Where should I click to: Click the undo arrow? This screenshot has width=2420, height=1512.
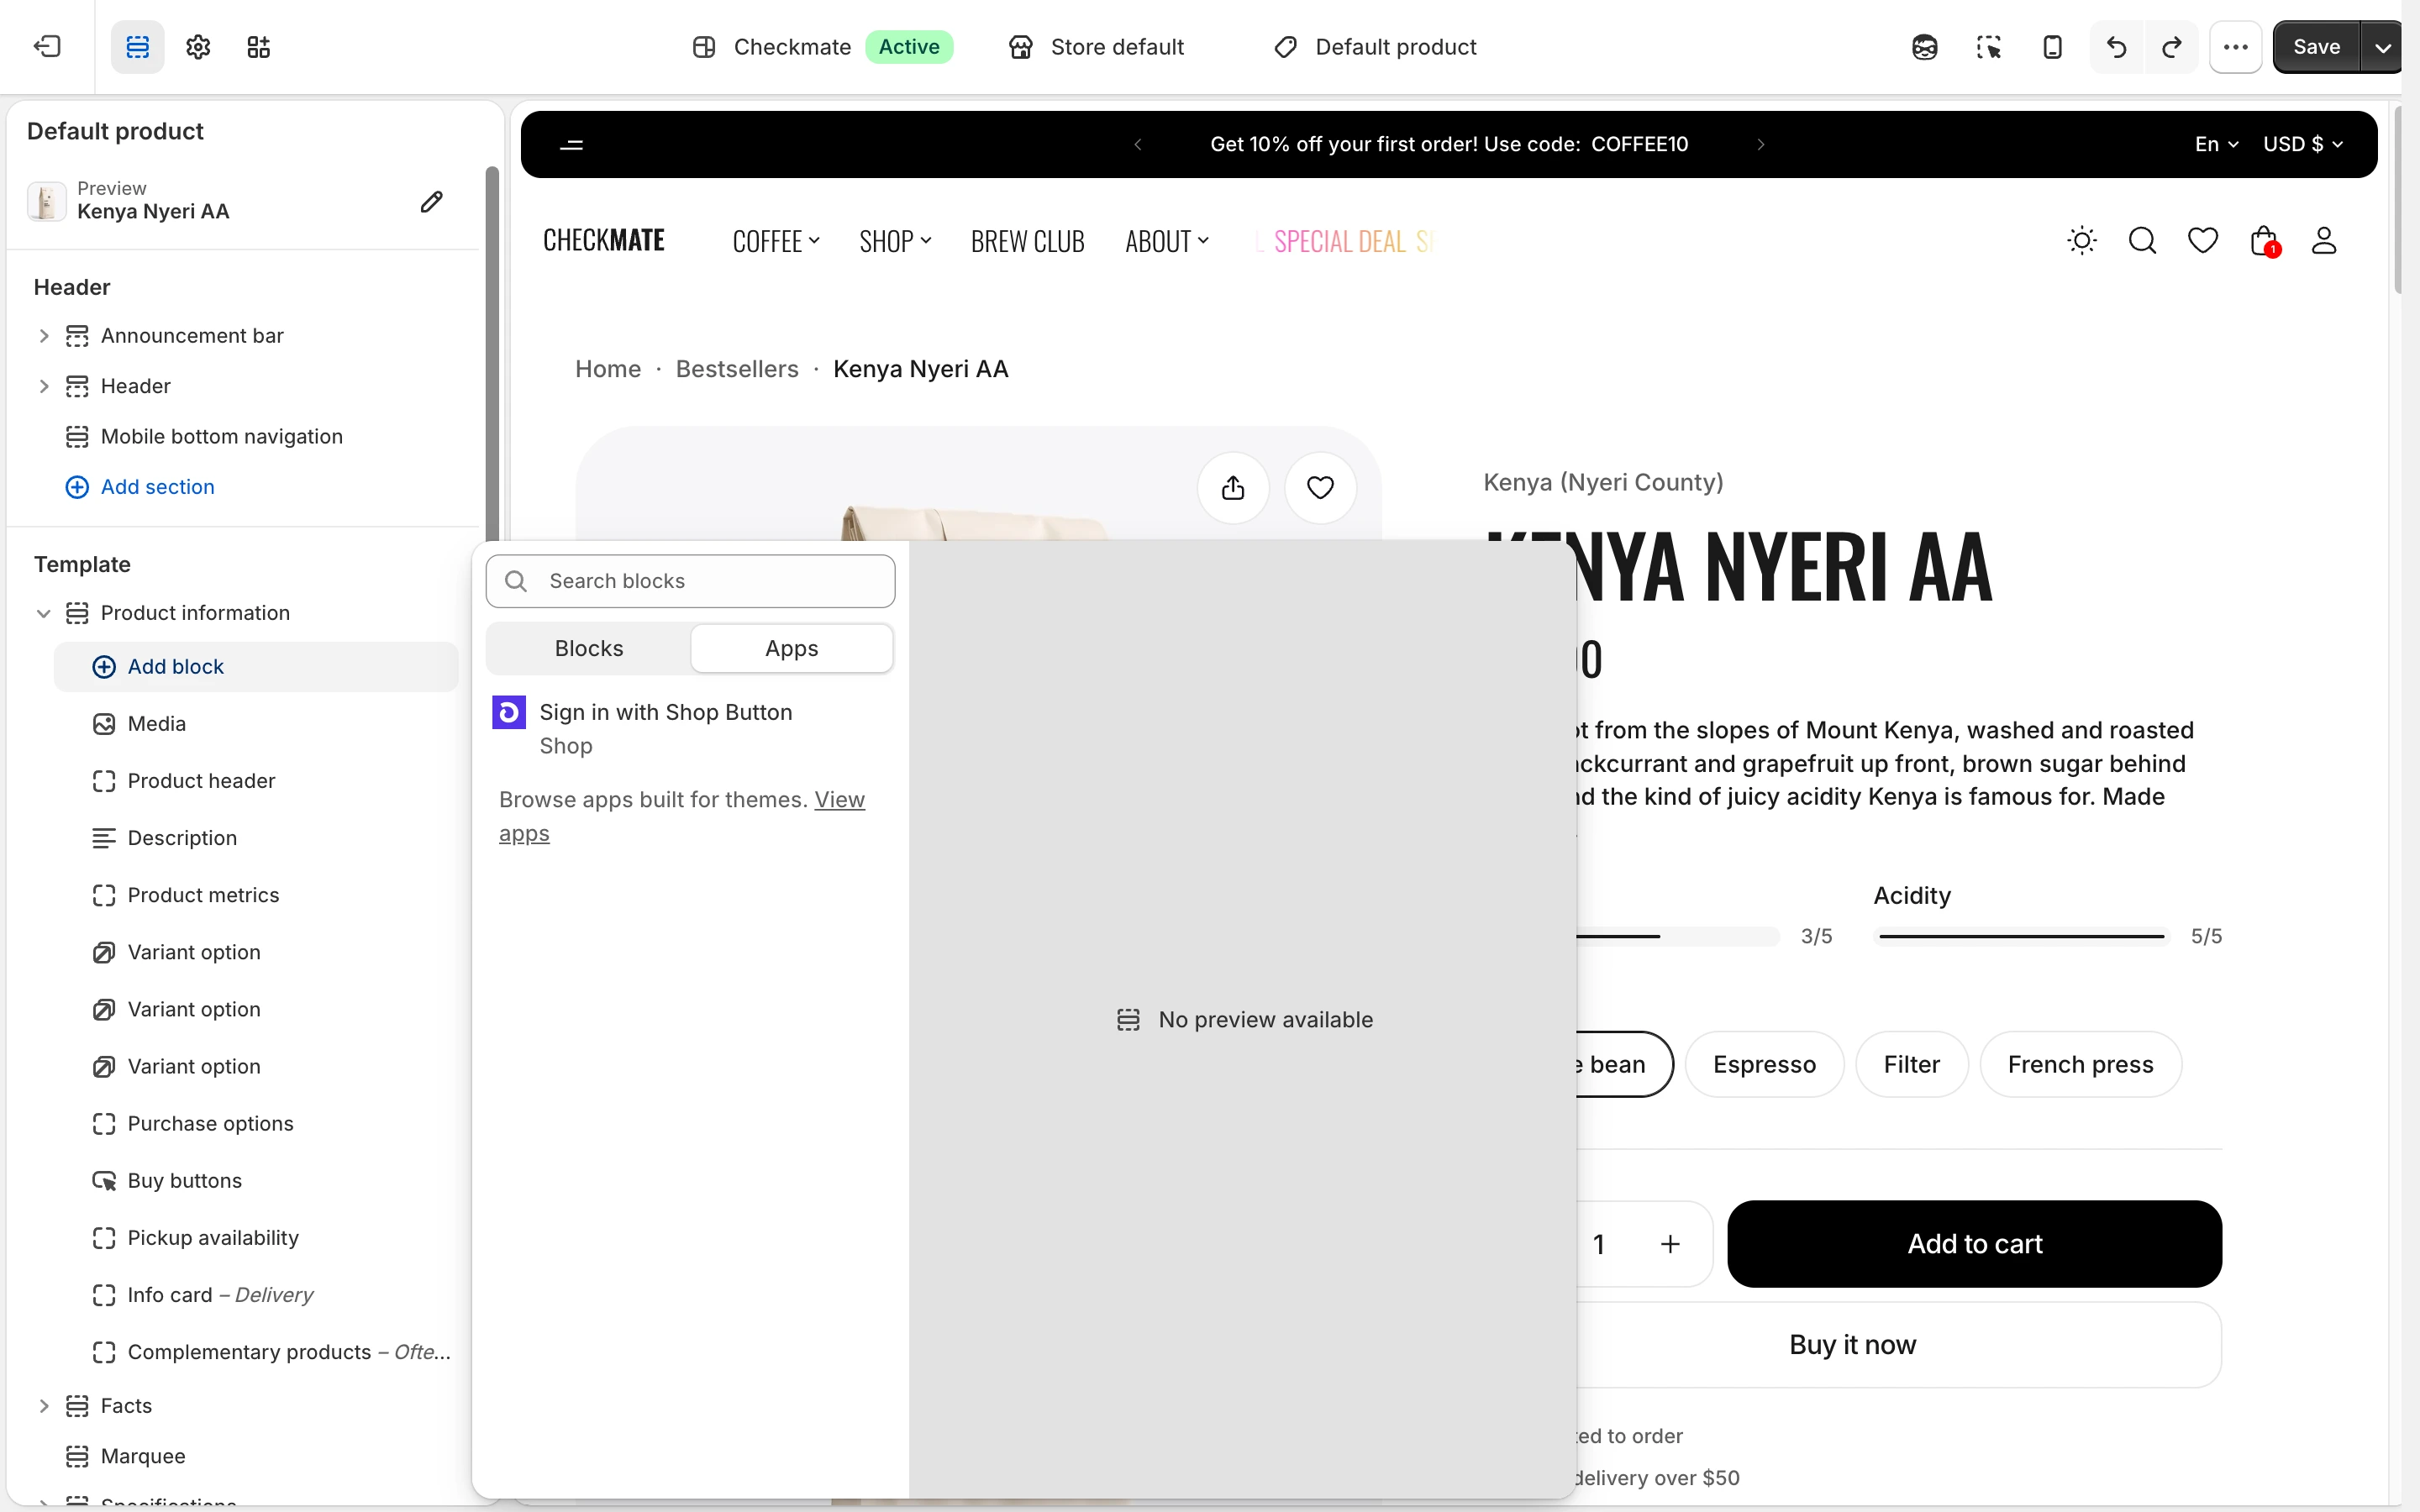(x=2116, y=47)
